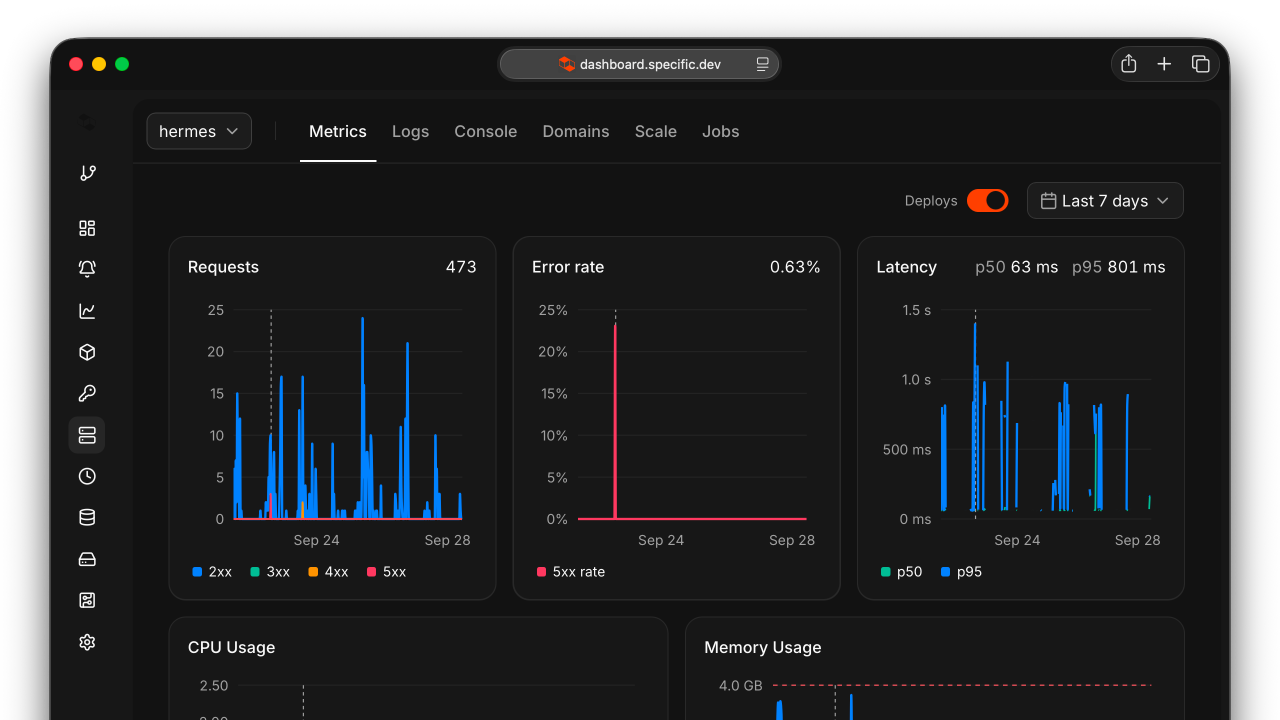This screenshot has width=1280, height=720.
Task: Click the p50 legend swatch under Latency chart
Action: 885,572
